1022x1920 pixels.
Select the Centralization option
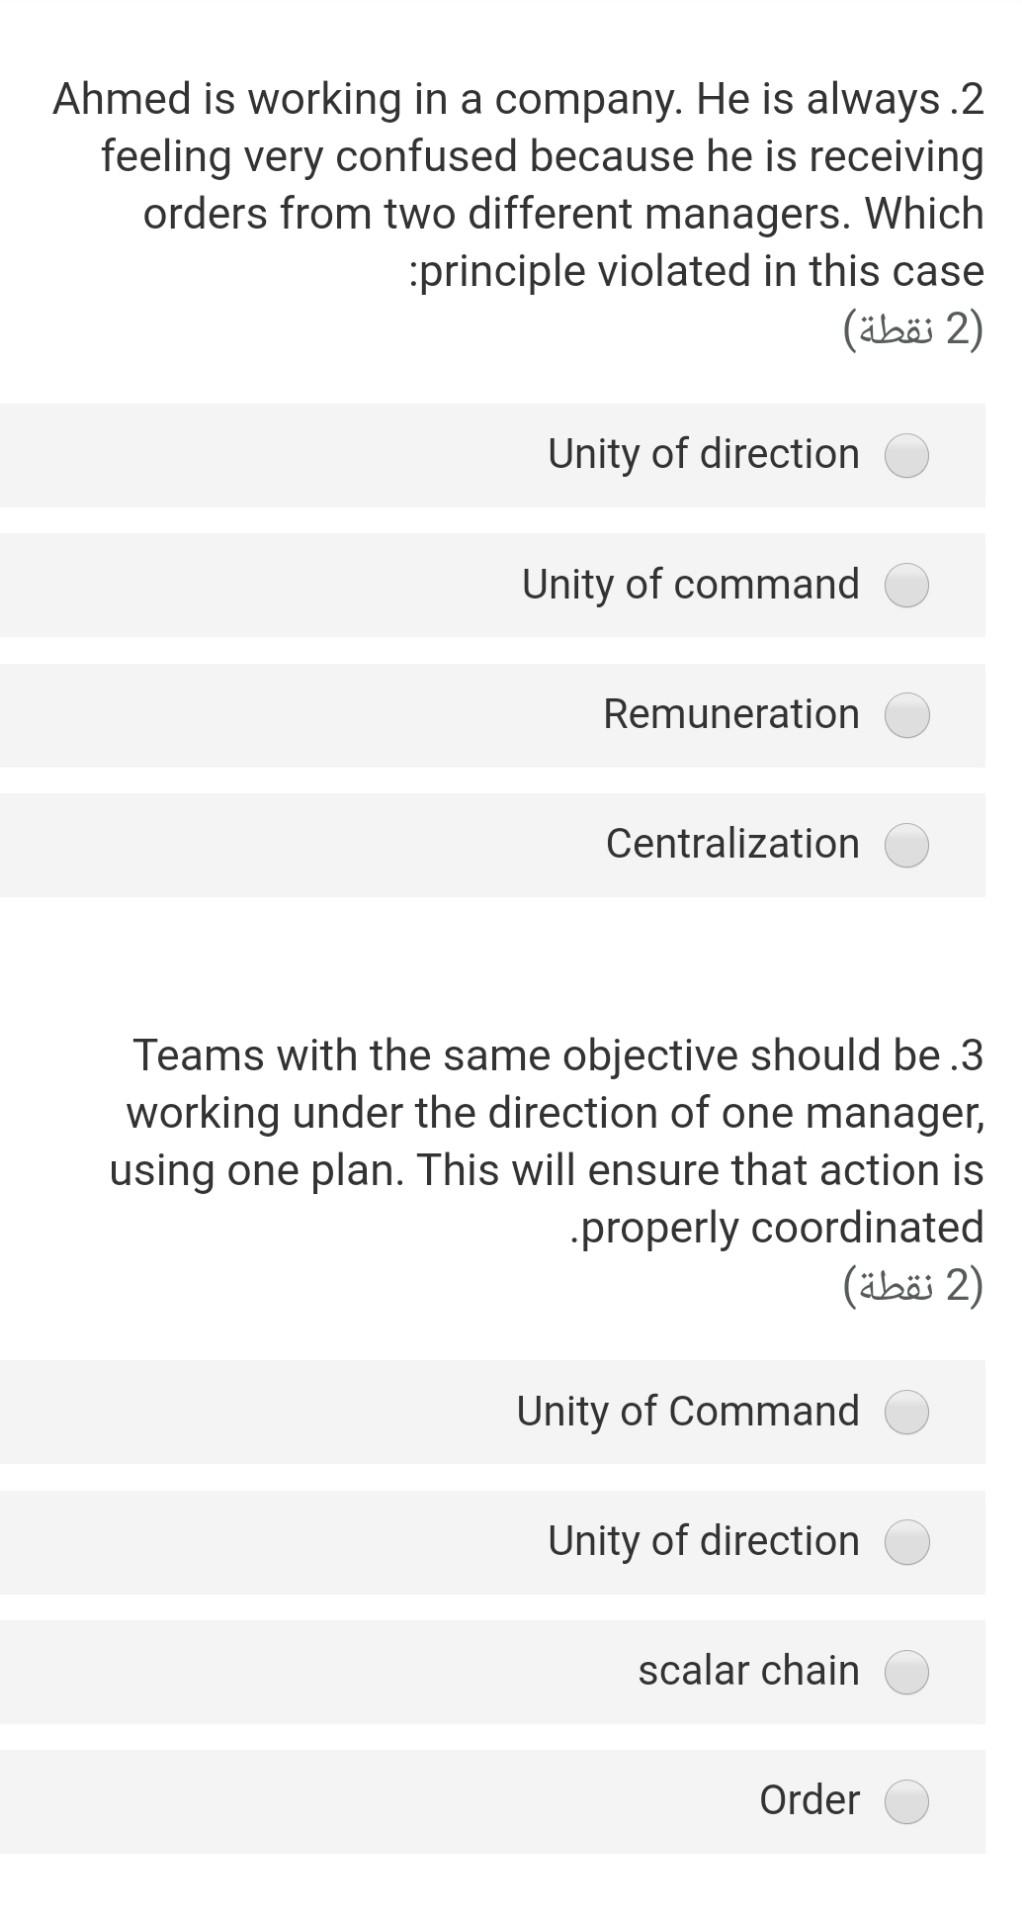[906, 845]
